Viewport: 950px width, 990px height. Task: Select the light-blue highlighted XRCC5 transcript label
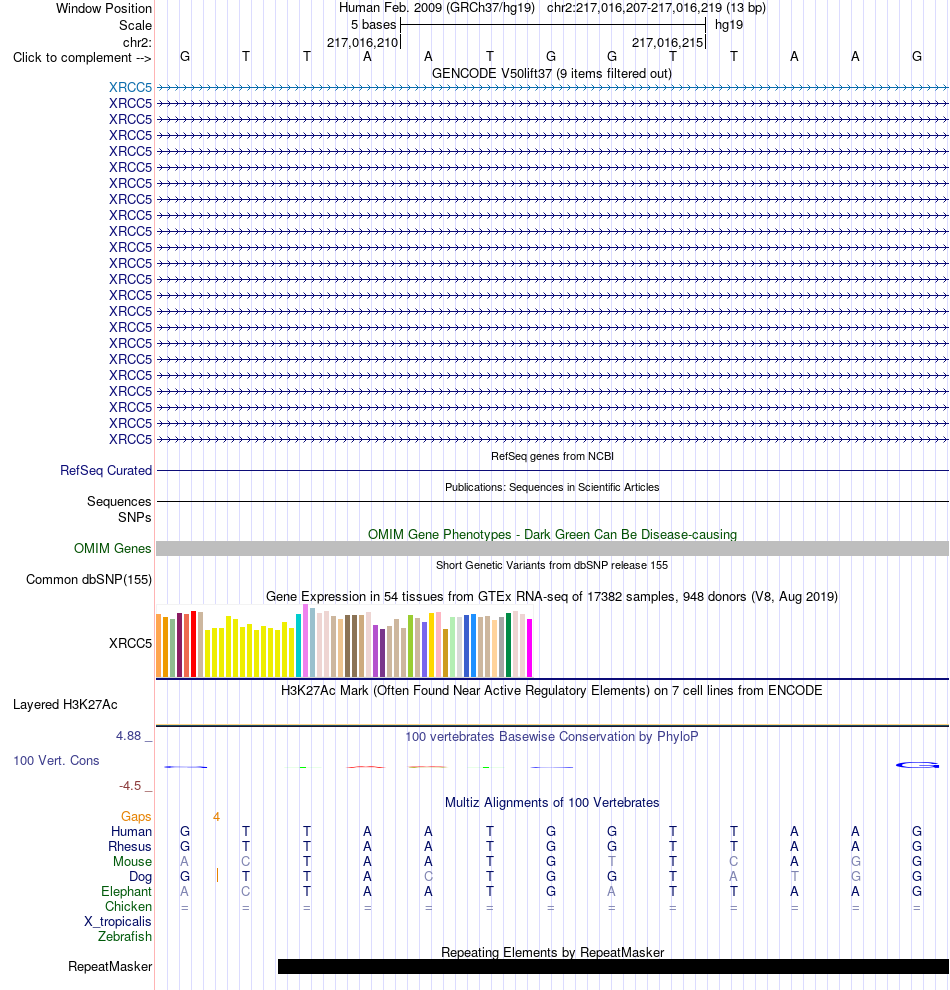[130, 87]
